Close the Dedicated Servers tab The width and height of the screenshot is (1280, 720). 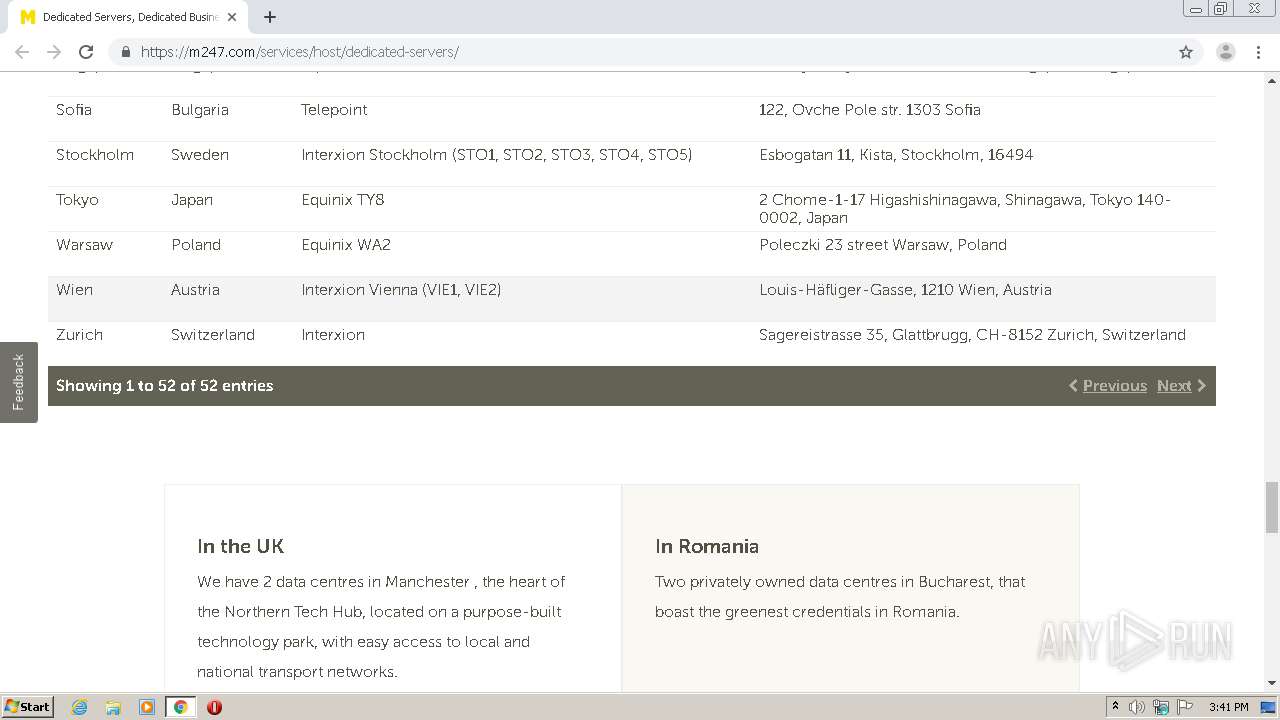(232, 17)
